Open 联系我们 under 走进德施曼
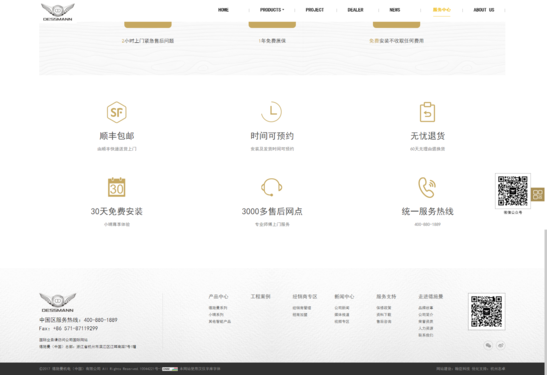Image resolution: width=547 pixels, height=375 pixels. pos(426,335)
